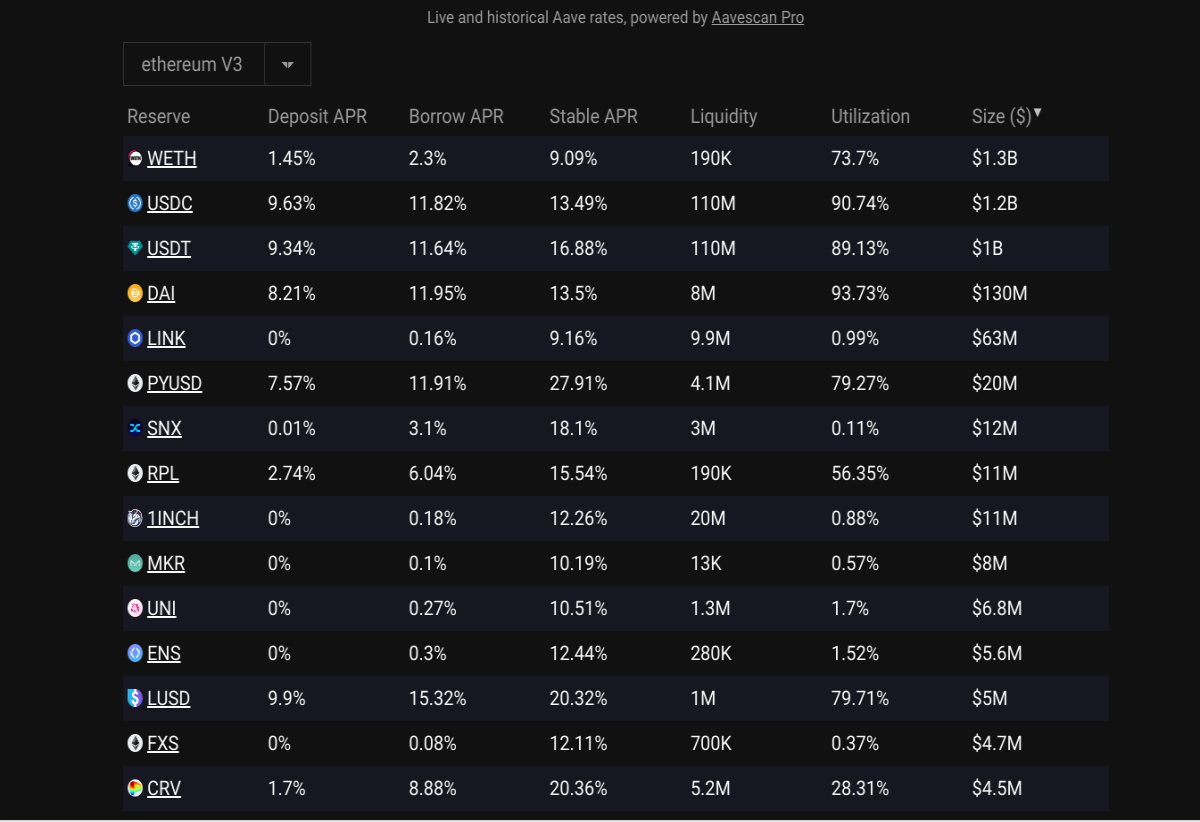Sort by Borrow APR header
Viewport: 1200px width, 822px height.
pyautogui.click(x=456, y=116)
